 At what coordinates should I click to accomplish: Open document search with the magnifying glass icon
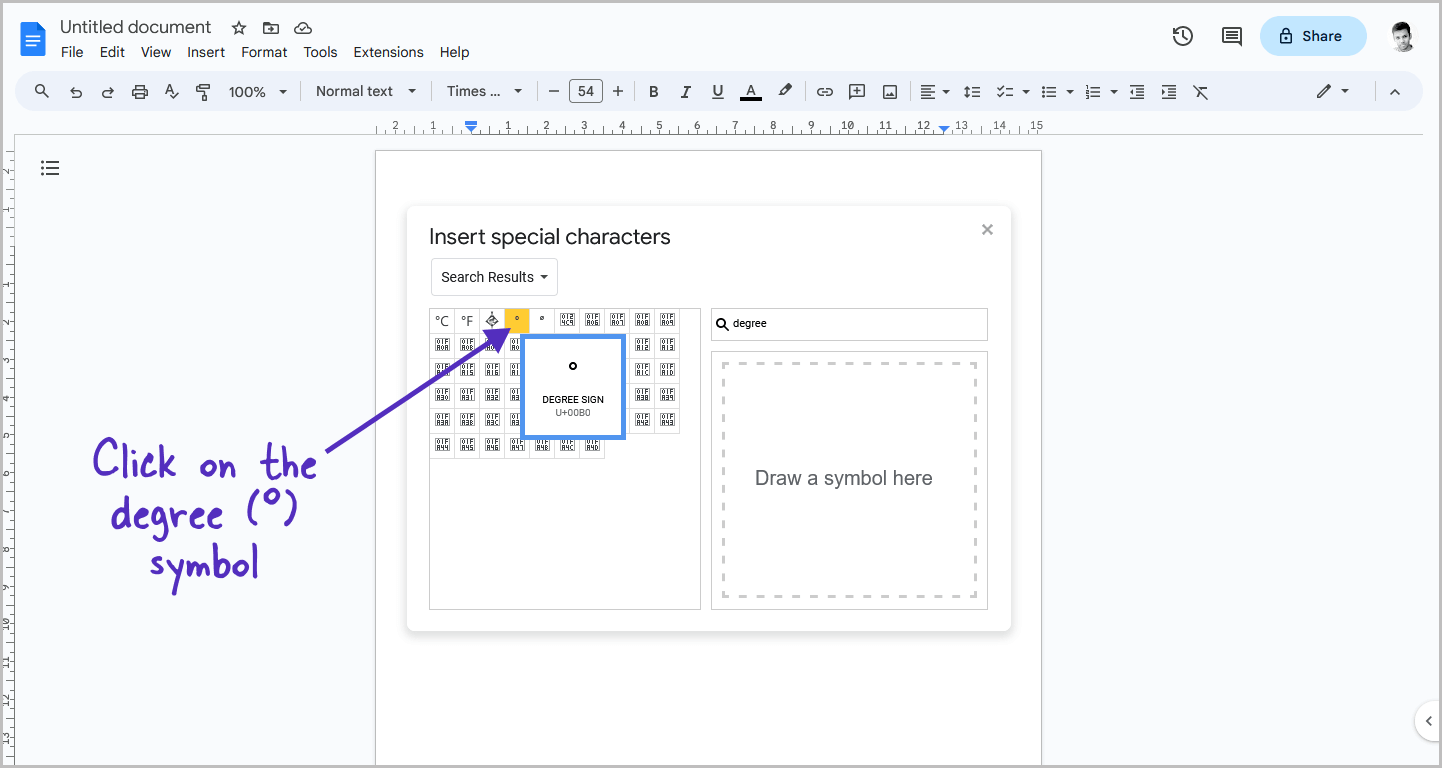click(41, 91)
